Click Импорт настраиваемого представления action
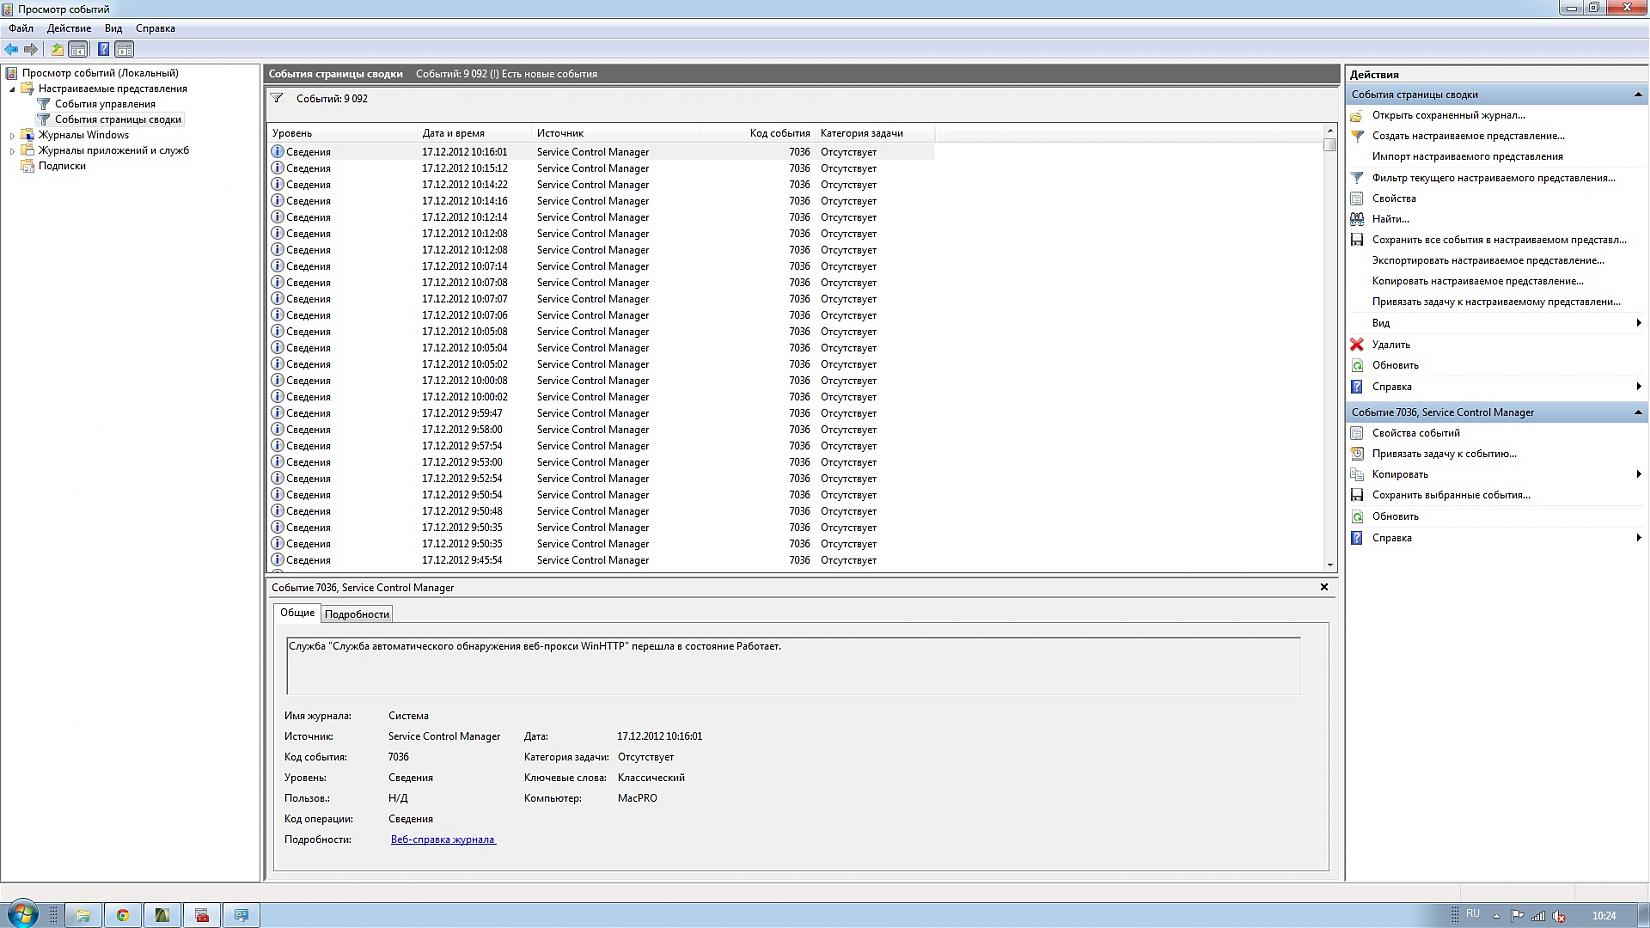Viewport: 1650px width, 928px height. [x=1467, y=157]
